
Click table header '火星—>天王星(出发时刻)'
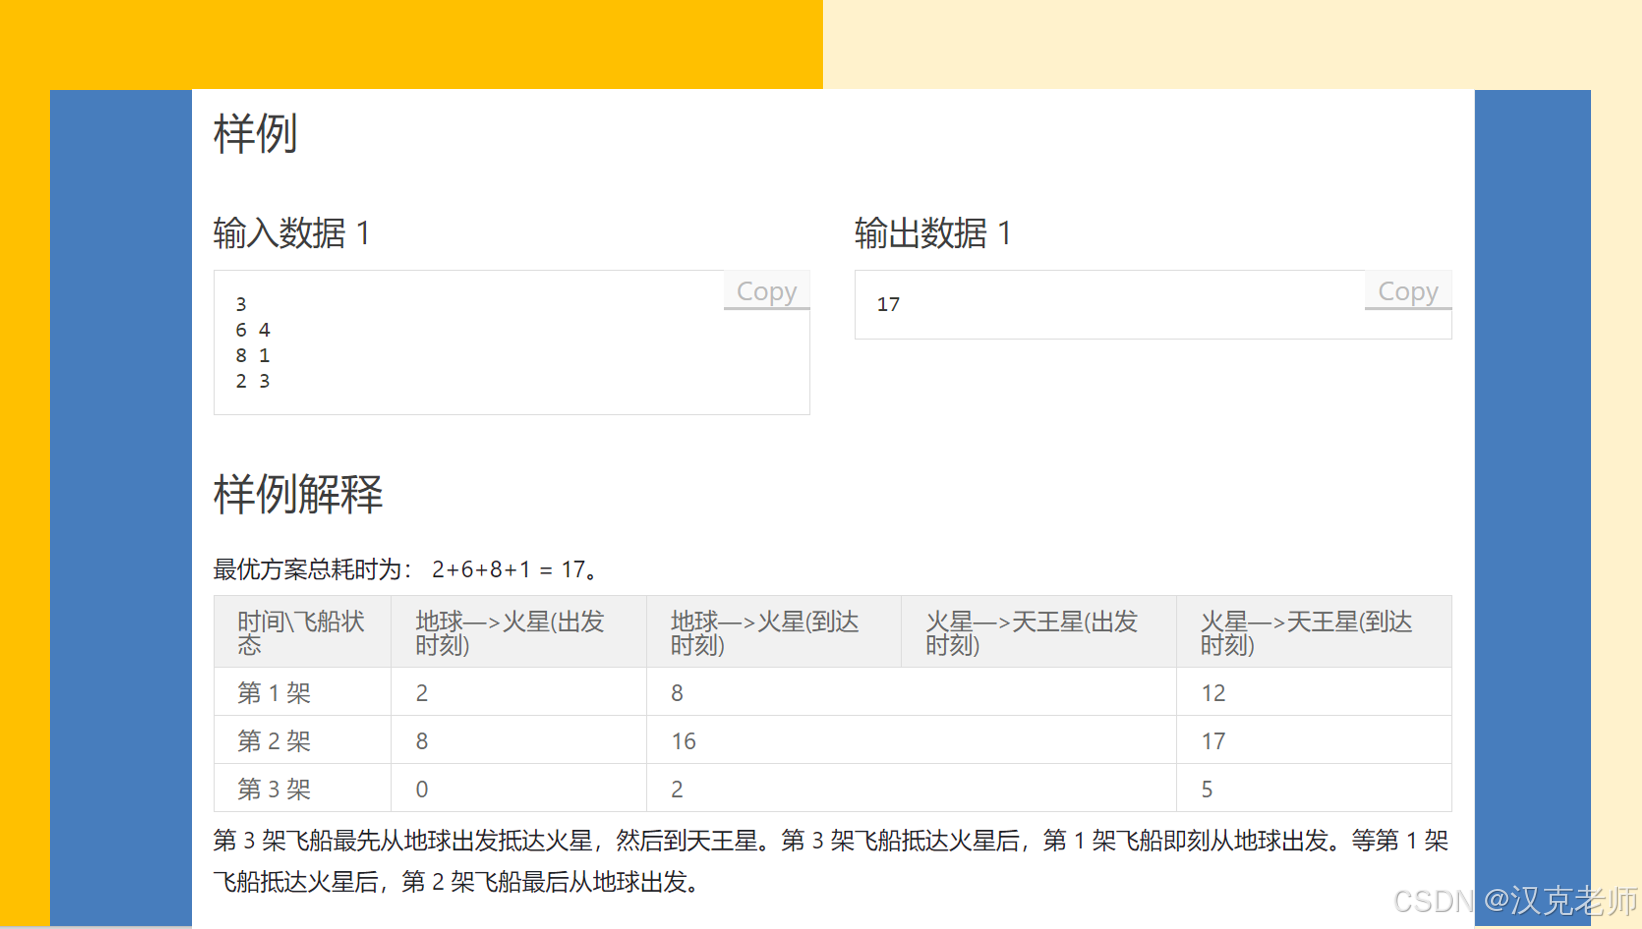(x=1038, y=632)
